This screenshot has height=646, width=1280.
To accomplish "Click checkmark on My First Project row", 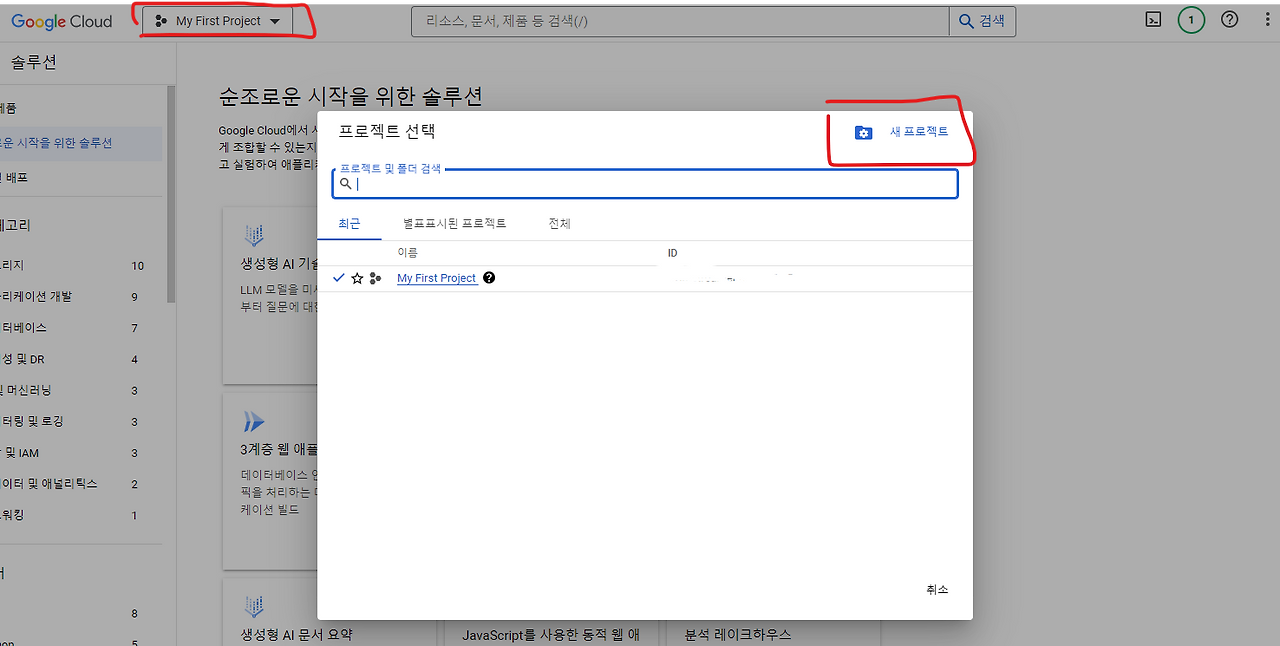I will pos(339,278).
